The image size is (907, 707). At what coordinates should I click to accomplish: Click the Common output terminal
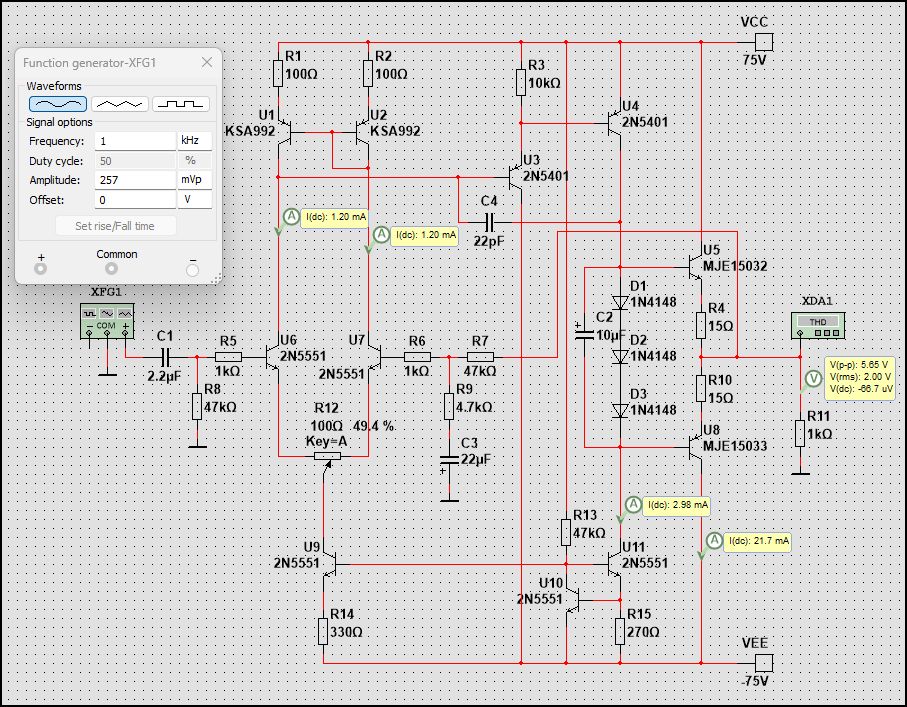(x=111, y=269)
